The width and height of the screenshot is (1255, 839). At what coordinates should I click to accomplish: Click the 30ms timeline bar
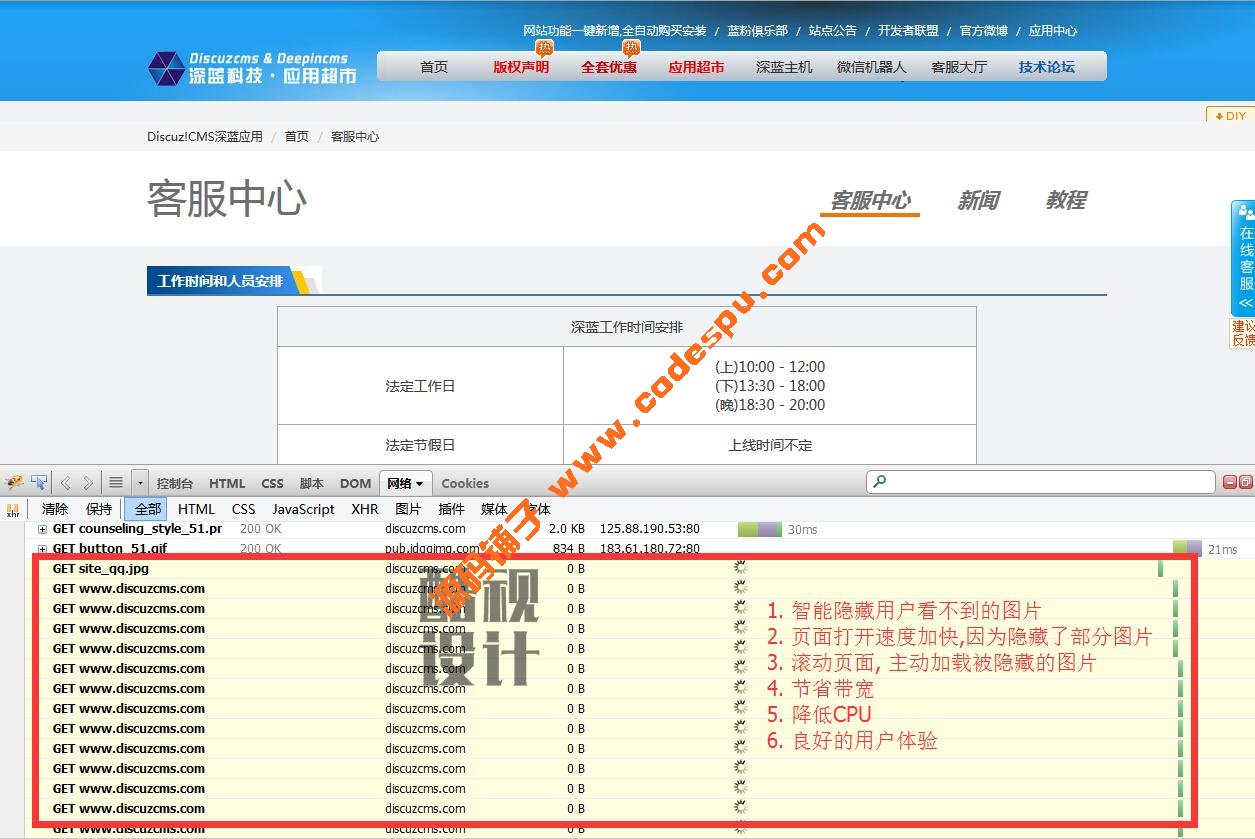click(x=760, y=529)
